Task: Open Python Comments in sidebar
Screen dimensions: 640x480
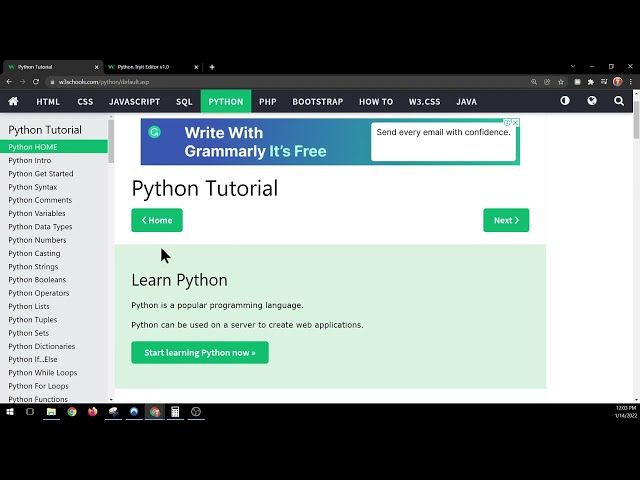Action: click(x=40, y=200)
